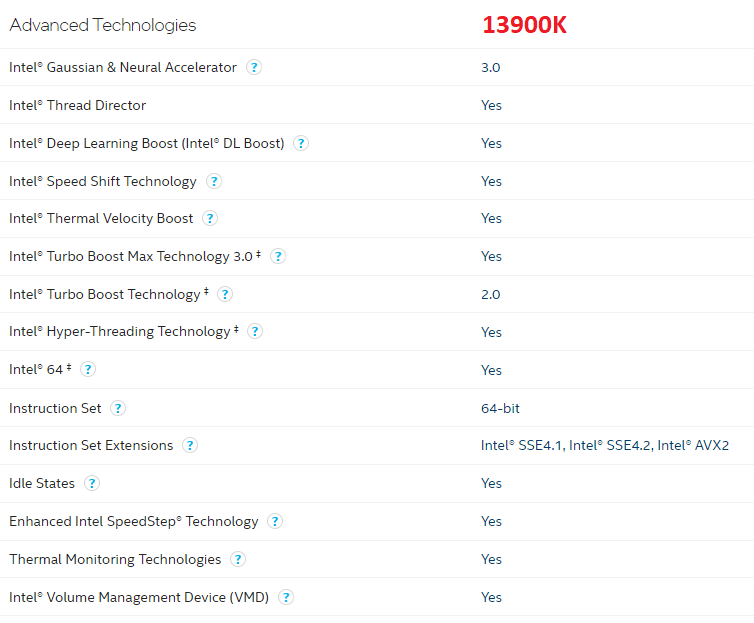Click the red 13900K label
The width and height of the screenshot is (754, 623).
525,25
